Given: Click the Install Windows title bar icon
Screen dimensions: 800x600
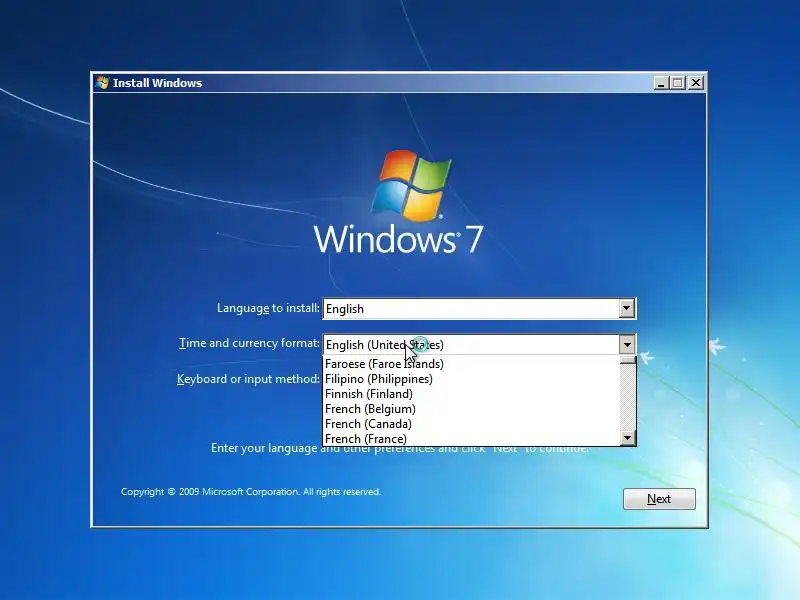Looking at the screenshot, I should coord(103,83).
